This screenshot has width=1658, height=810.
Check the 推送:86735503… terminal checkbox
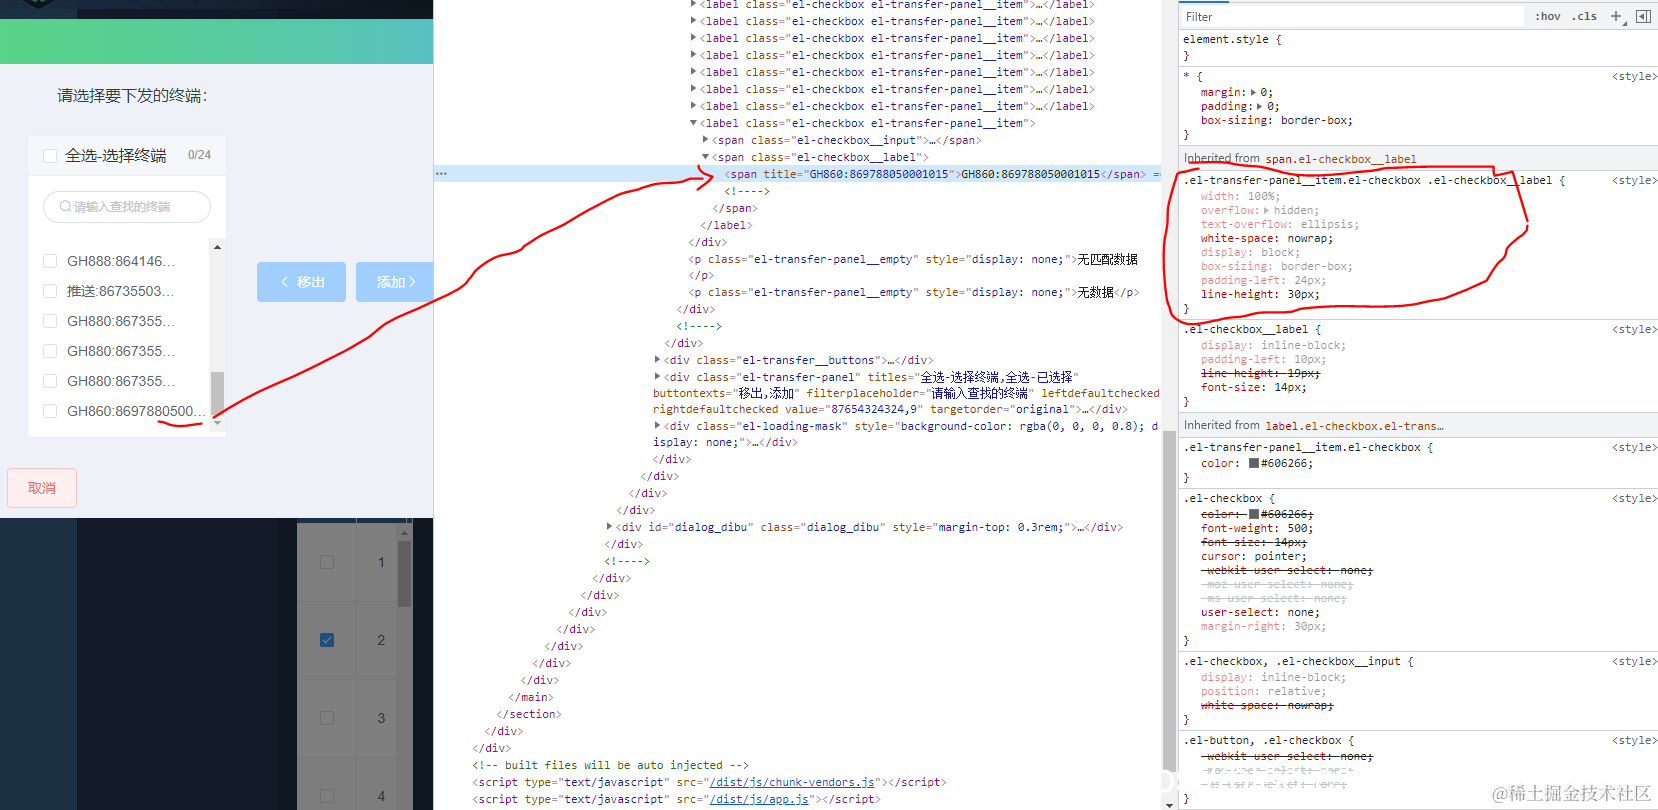click(x=50, y=291)
